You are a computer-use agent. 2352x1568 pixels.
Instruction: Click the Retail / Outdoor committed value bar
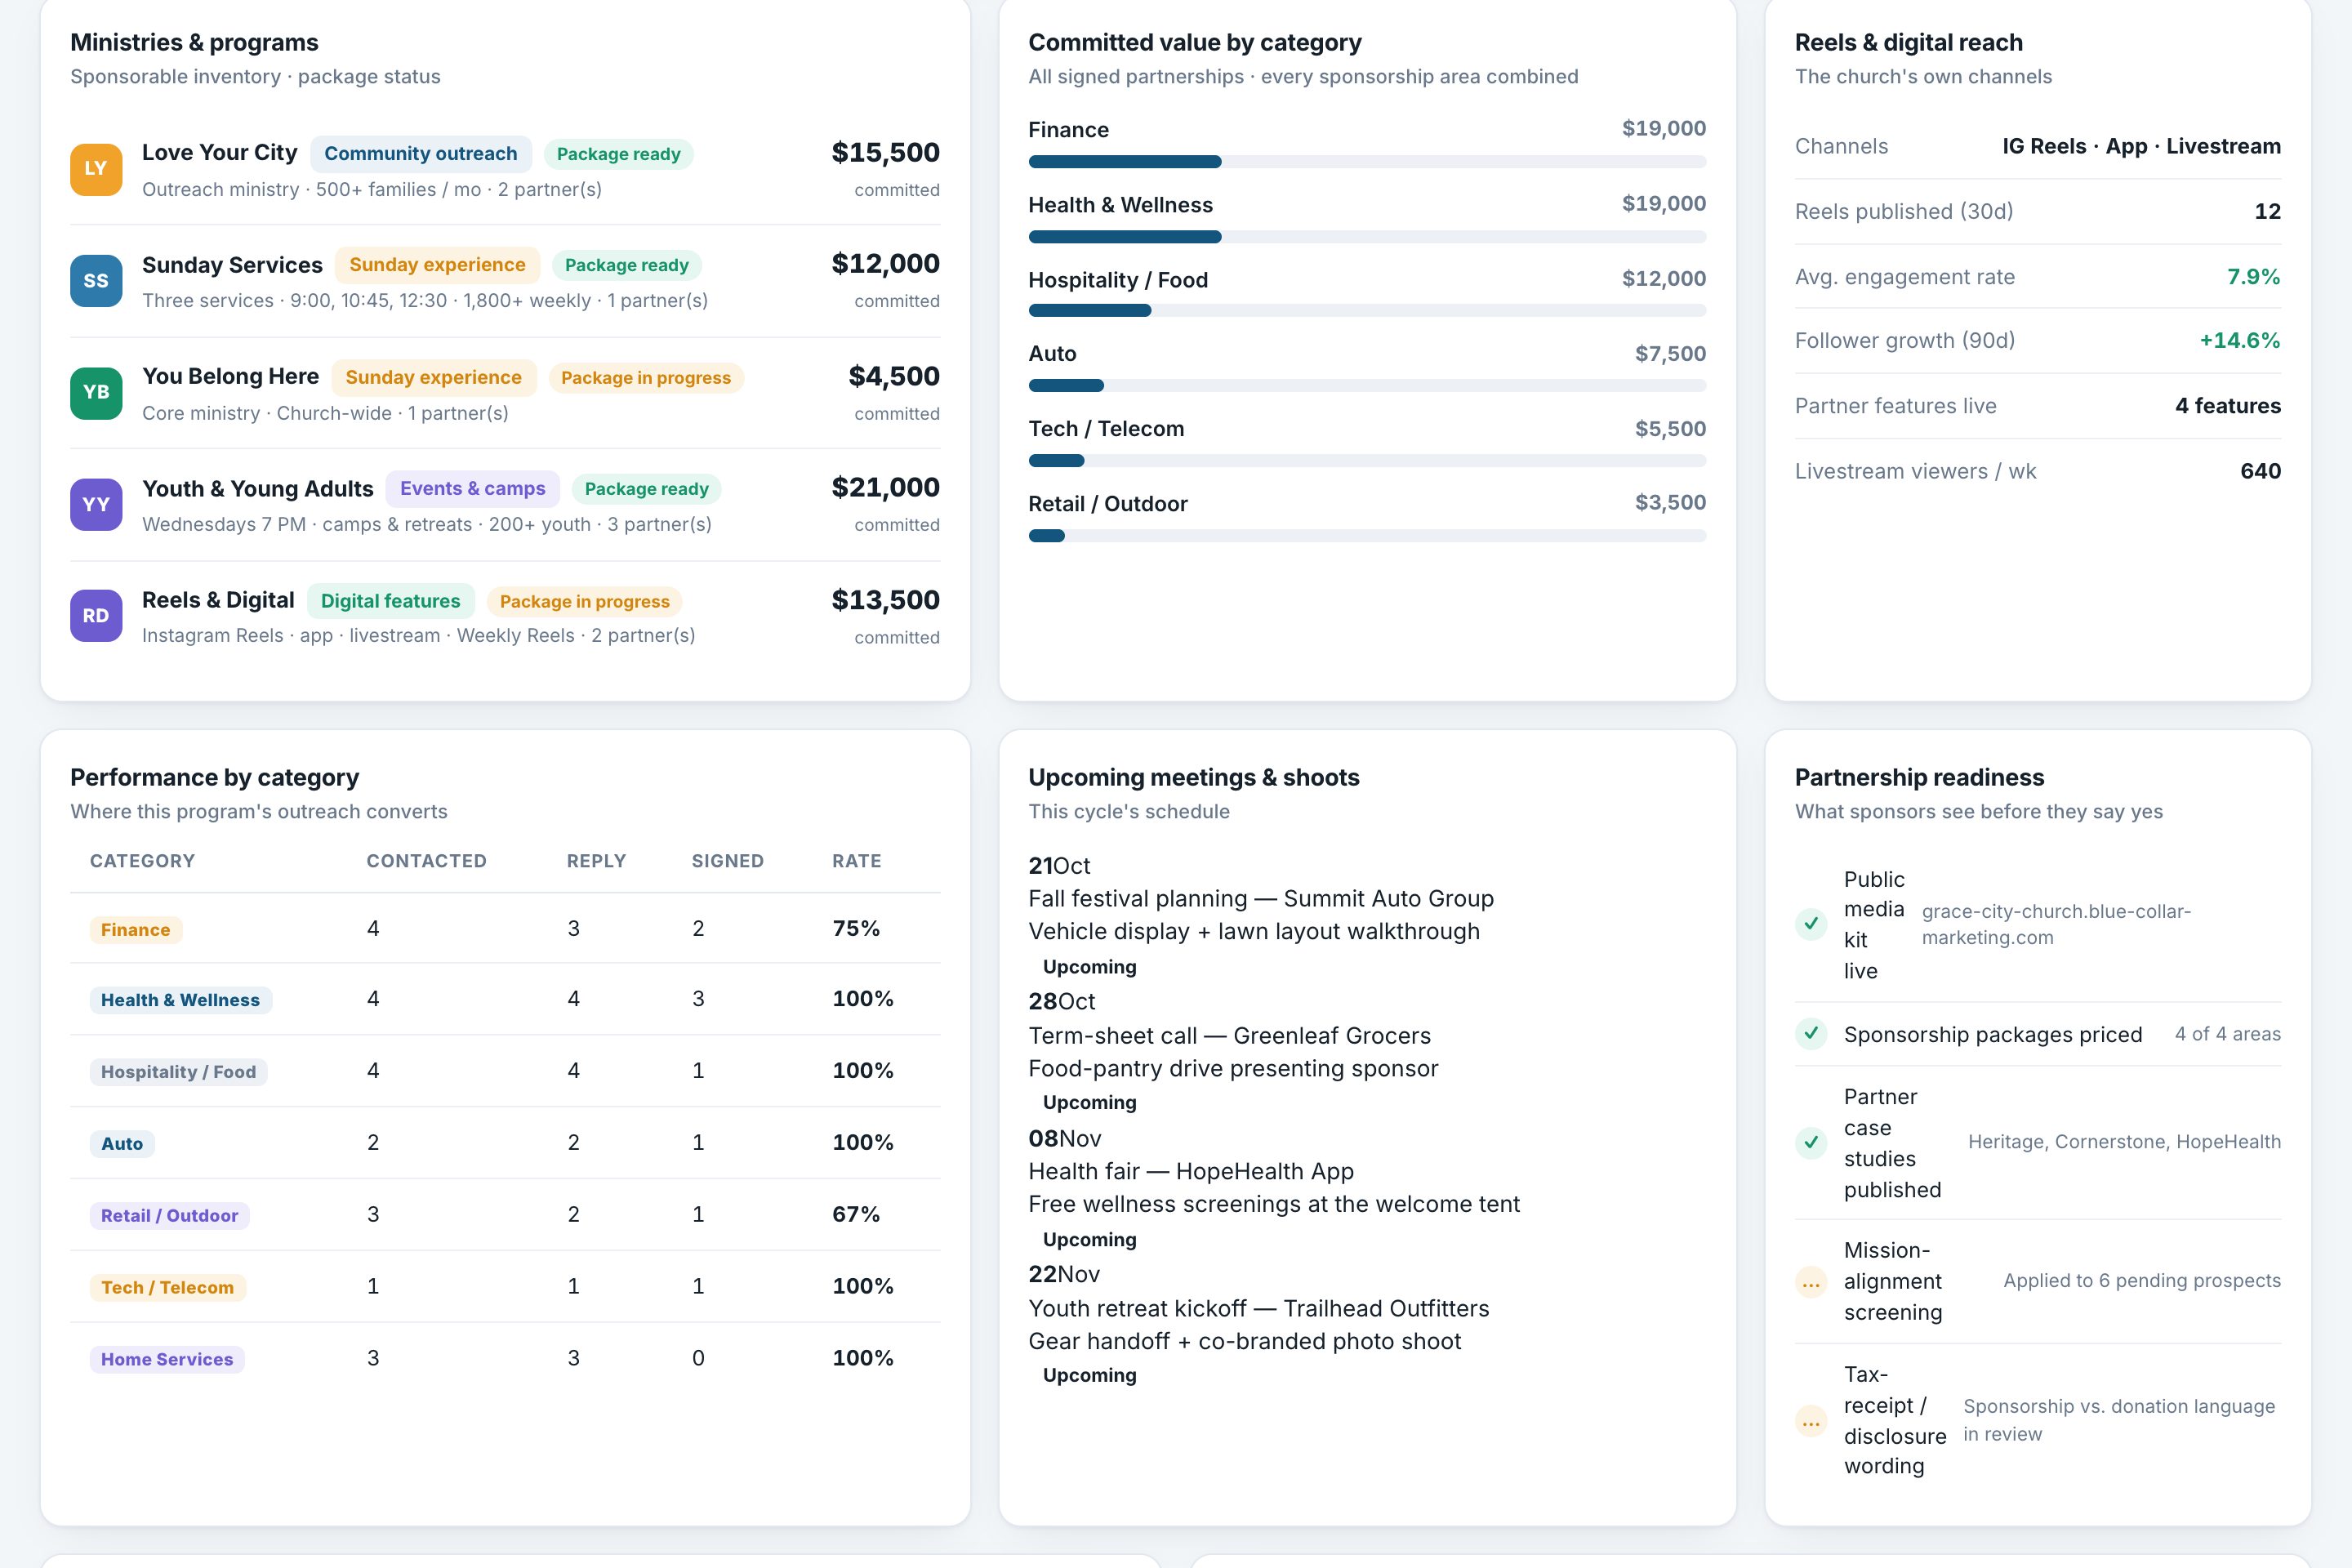(1367, 536)
